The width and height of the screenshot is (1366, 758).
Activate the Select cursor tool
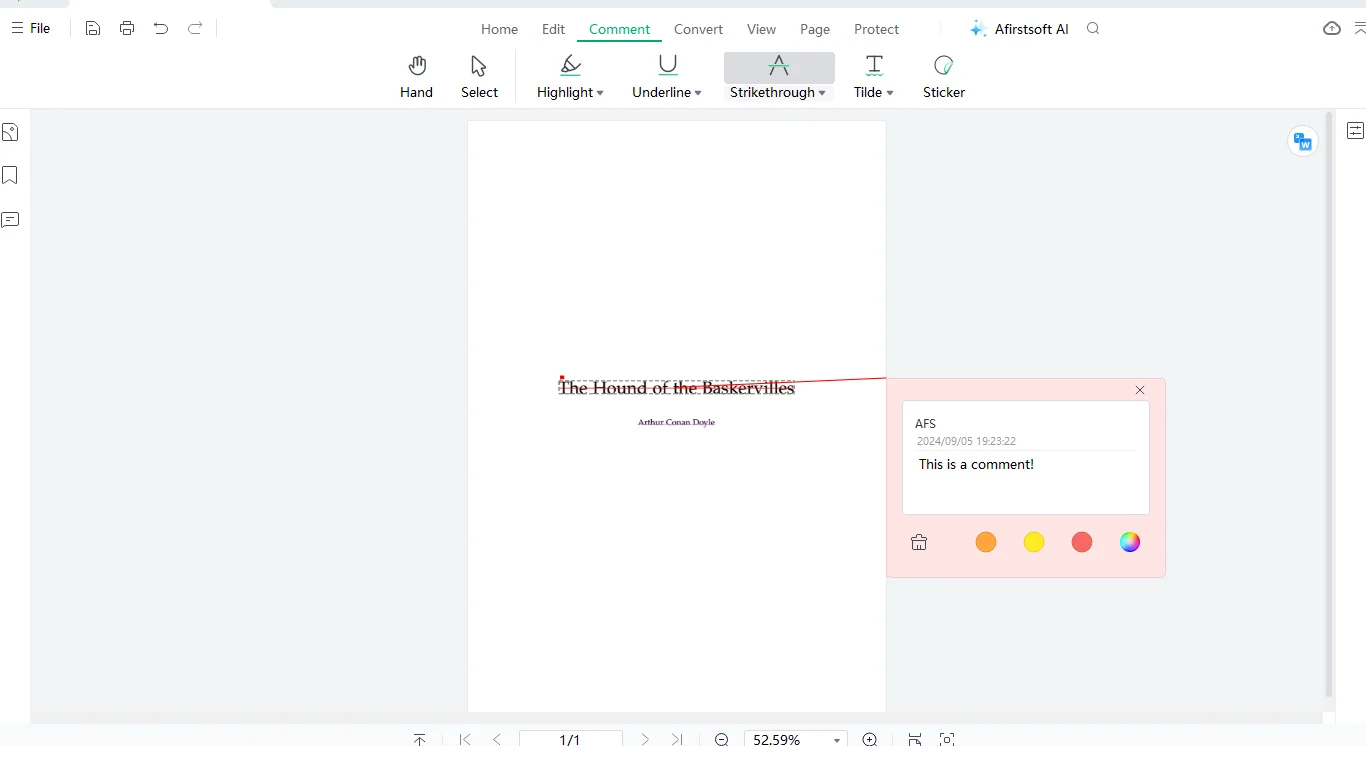pos(479,77)
